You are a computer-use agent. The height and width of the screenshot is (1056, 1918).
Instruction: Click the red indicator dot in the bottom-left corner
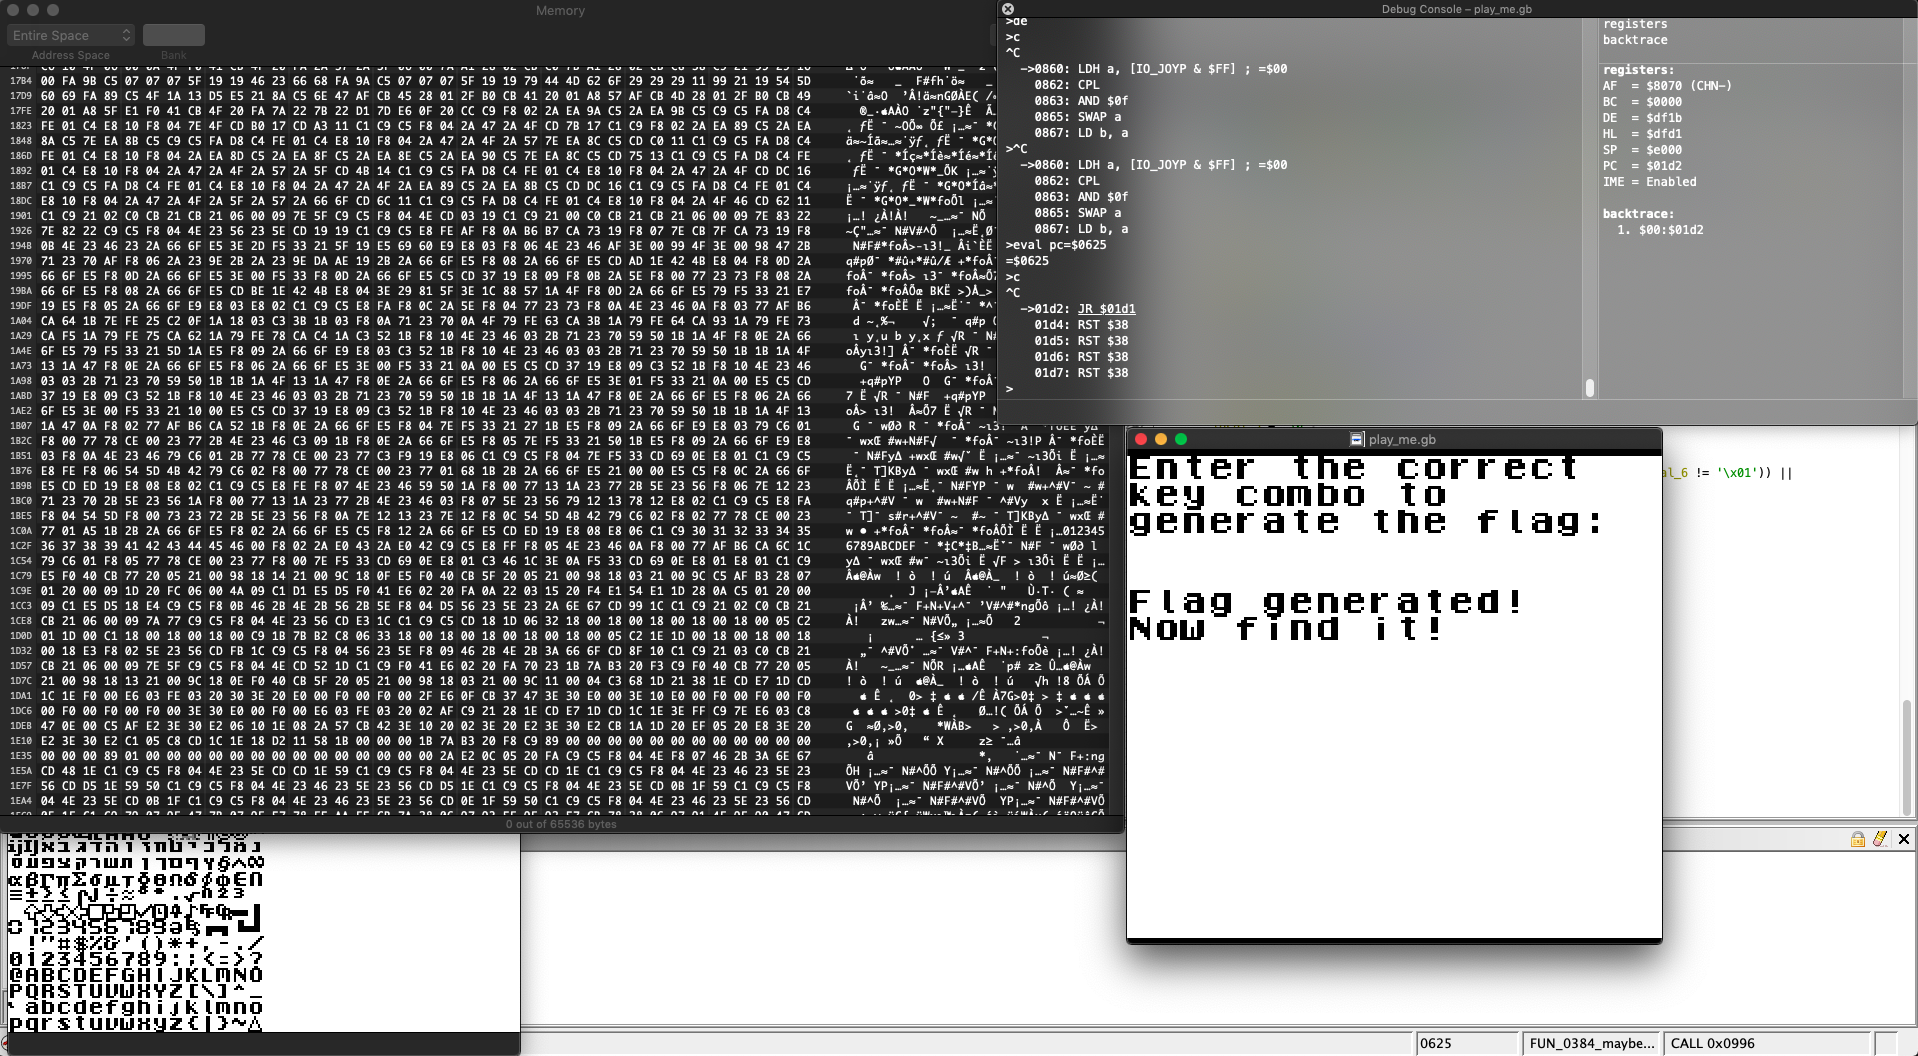[x=5, y=1043]
